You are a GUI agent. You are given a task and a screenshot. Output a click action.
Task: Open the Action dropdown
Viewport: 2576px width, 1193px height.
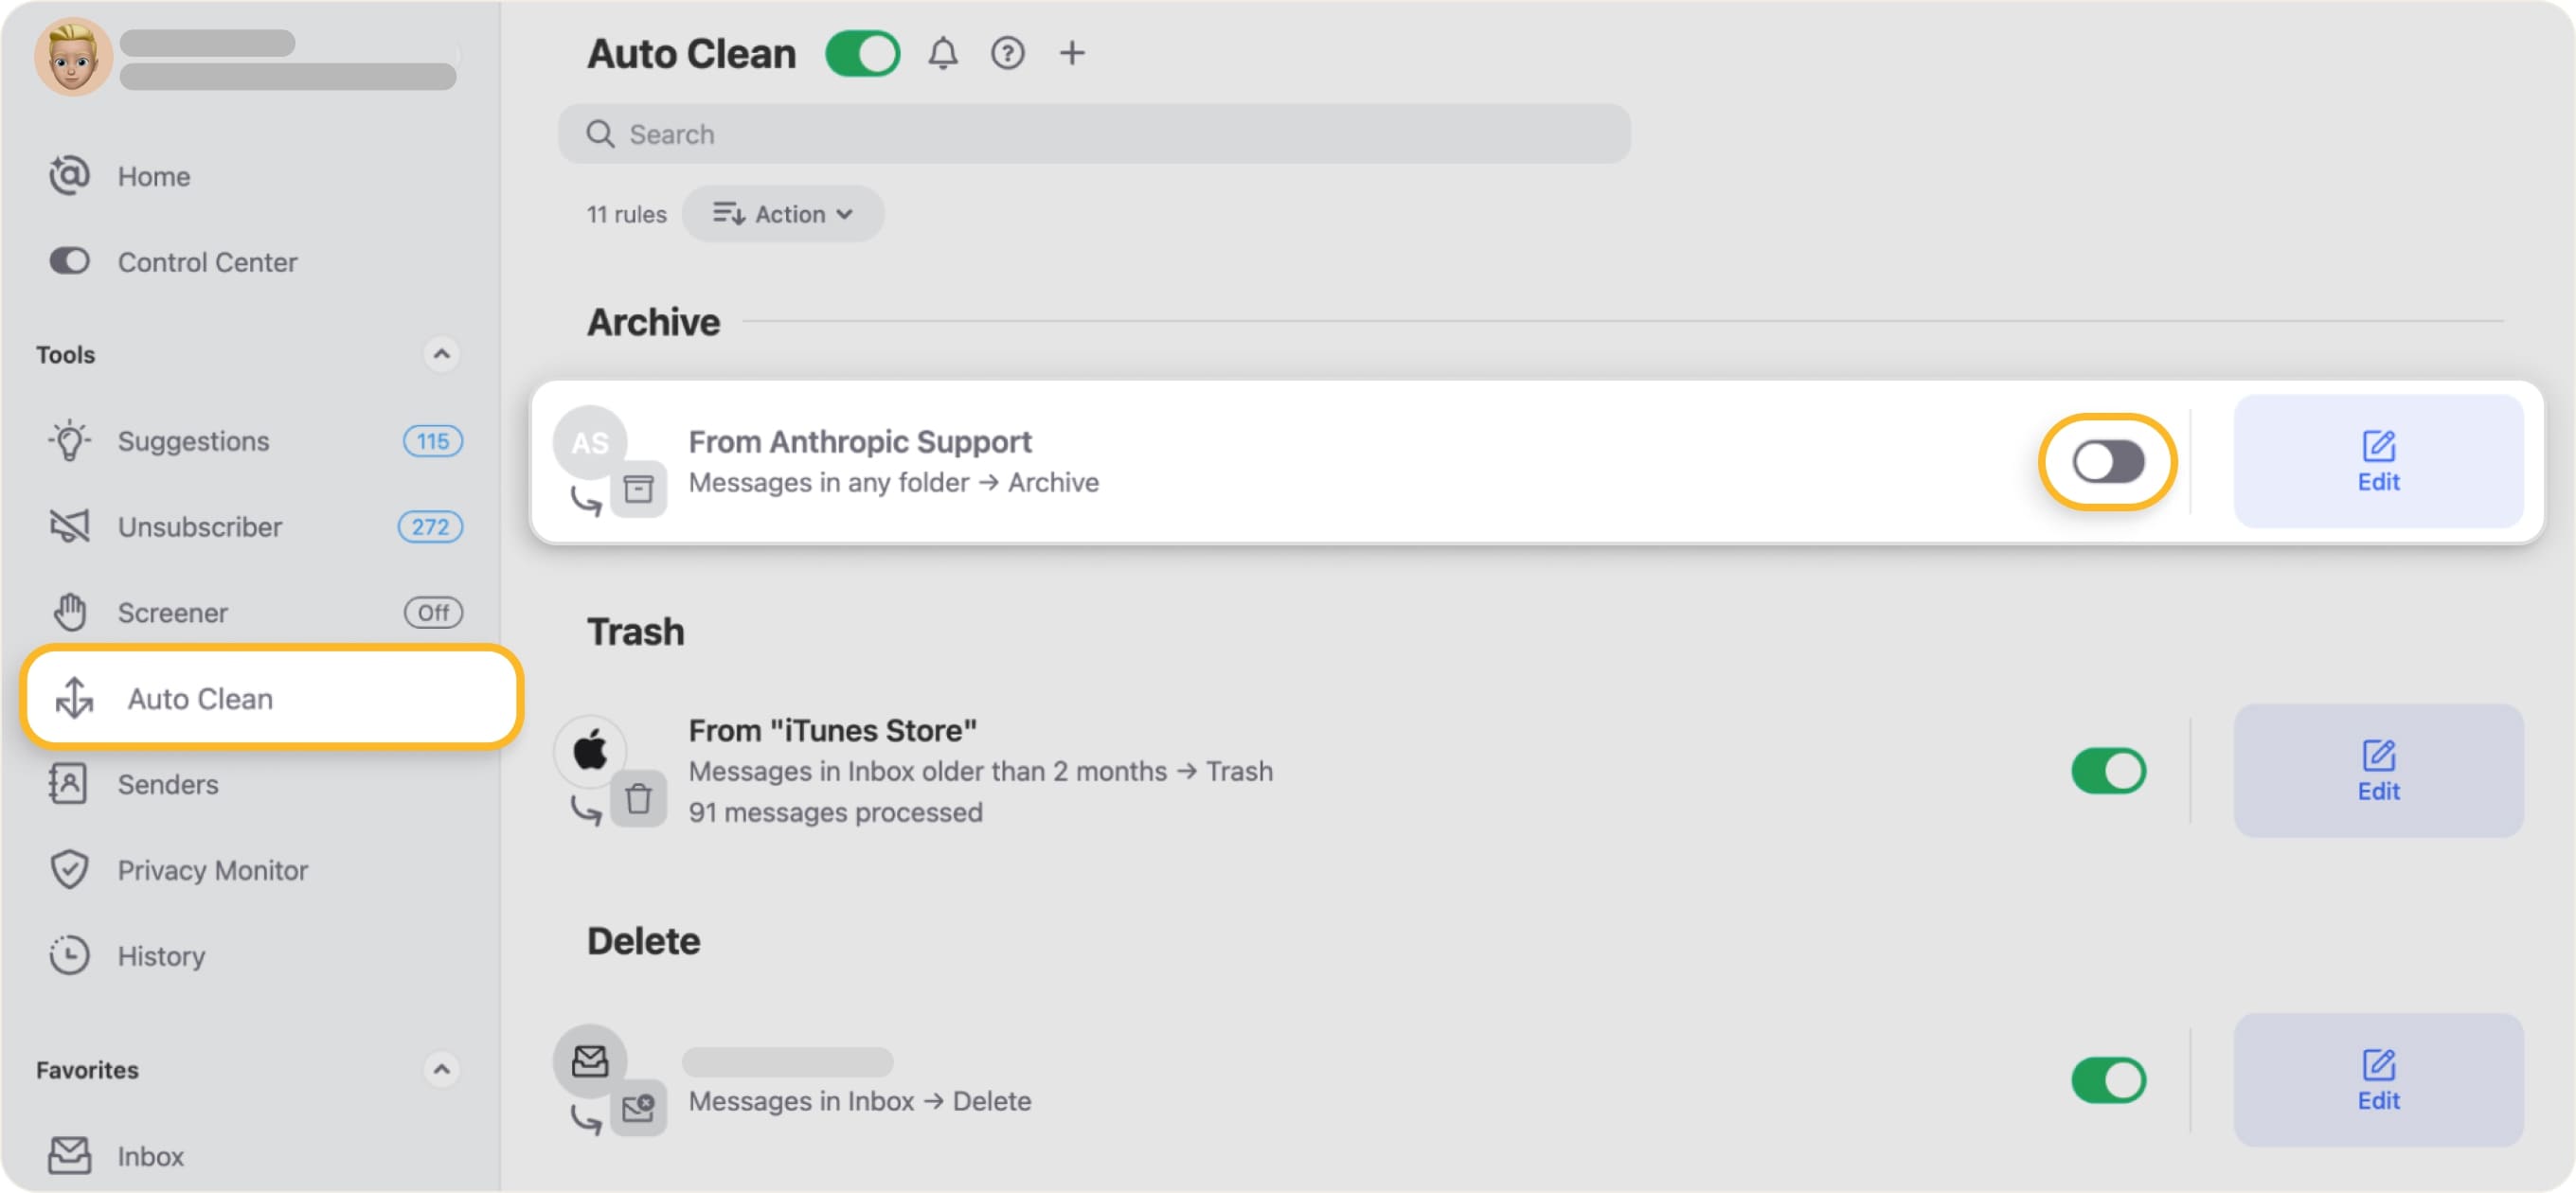tap(783, 213)
